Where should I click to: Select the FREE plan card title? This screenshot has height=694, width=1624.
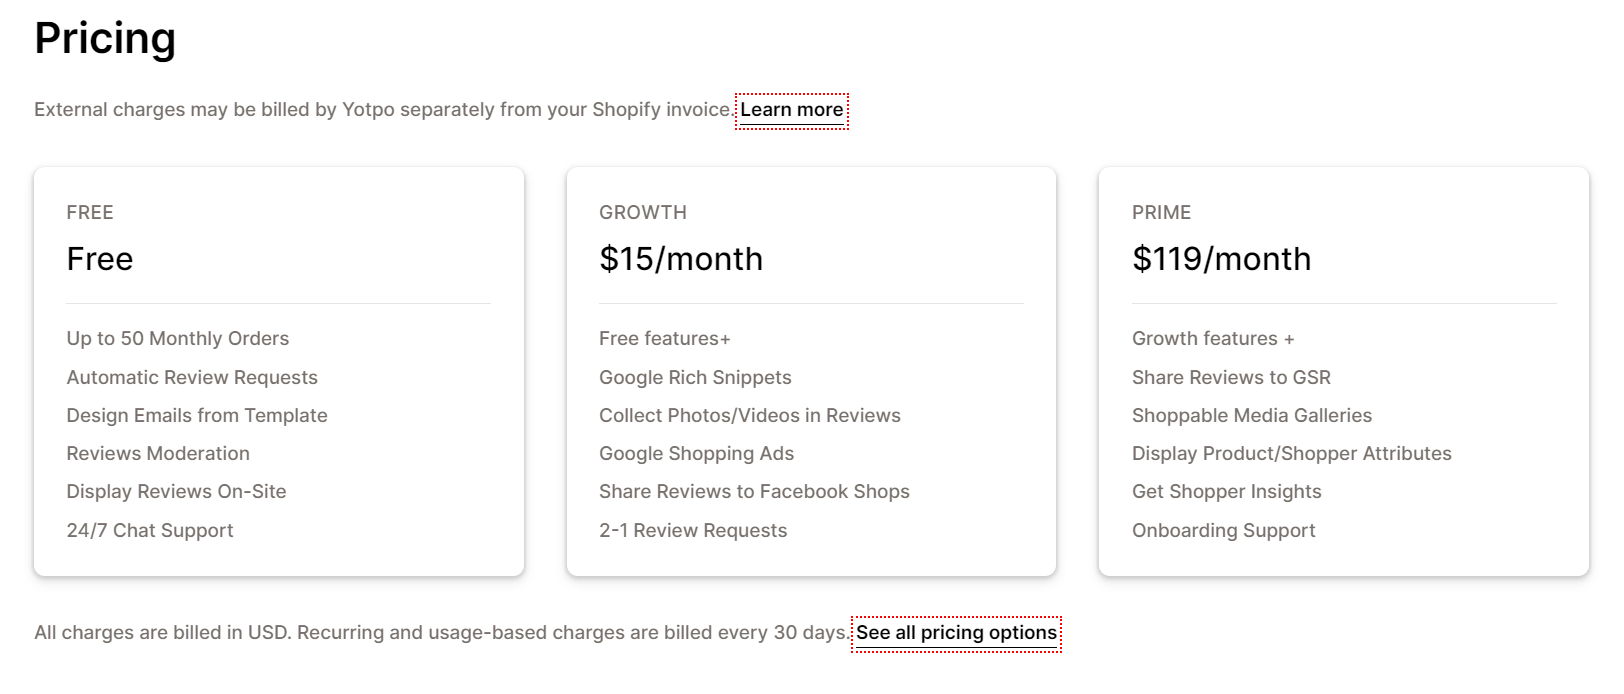[x=90, y=213]
